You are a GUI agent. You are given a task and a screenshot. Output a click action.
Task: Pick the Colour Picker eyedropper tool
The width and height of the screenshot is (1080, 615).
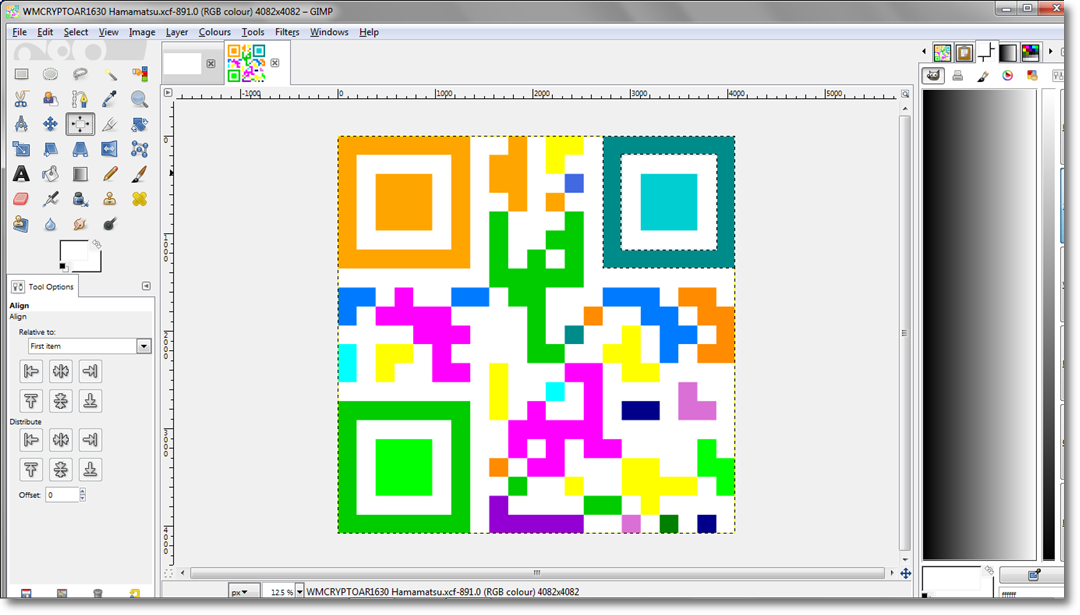(110, 99)
